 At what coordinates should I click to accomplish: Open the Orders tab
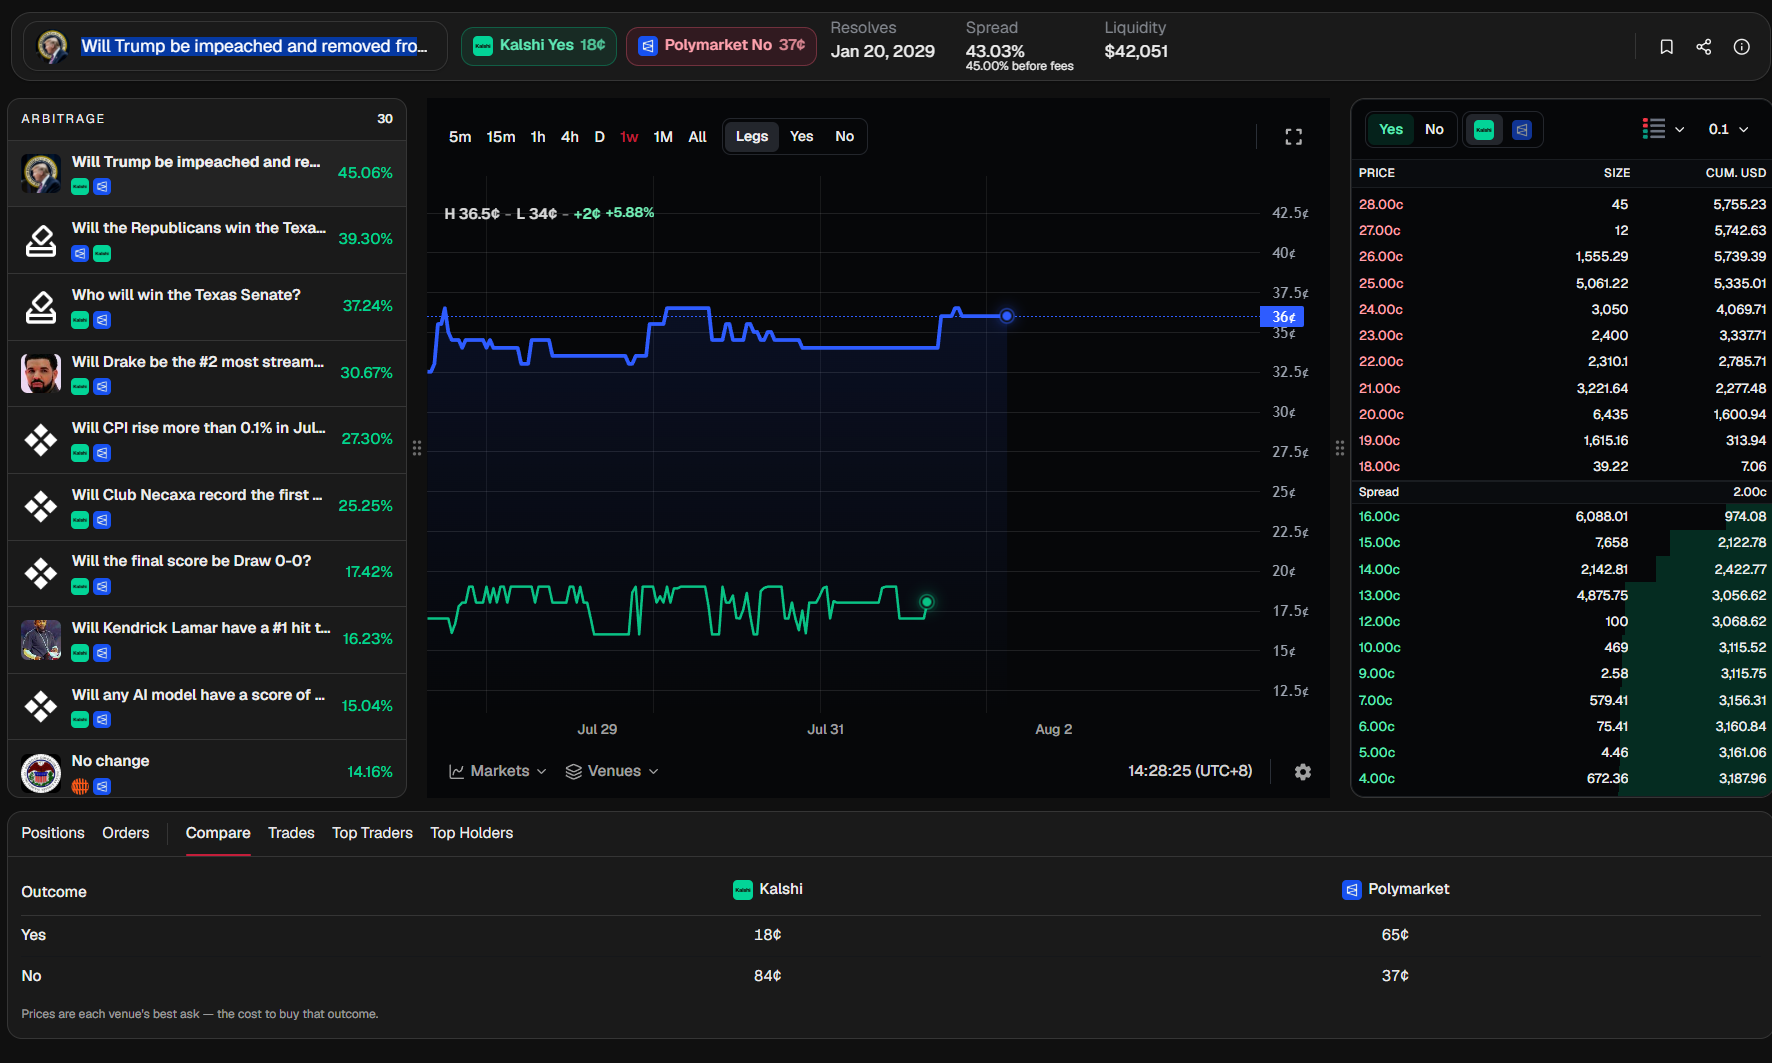pos(126,834)
